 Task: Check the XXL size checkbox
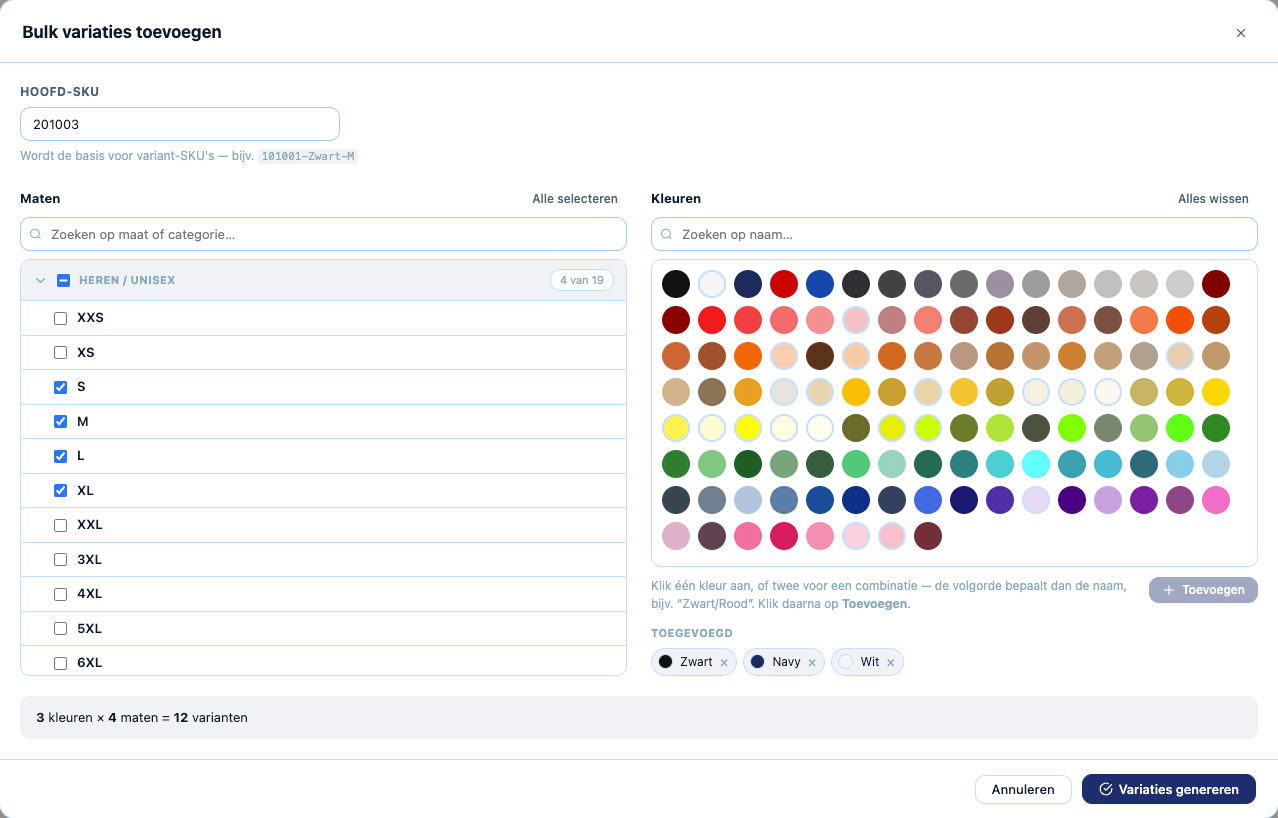click(60, 525)
